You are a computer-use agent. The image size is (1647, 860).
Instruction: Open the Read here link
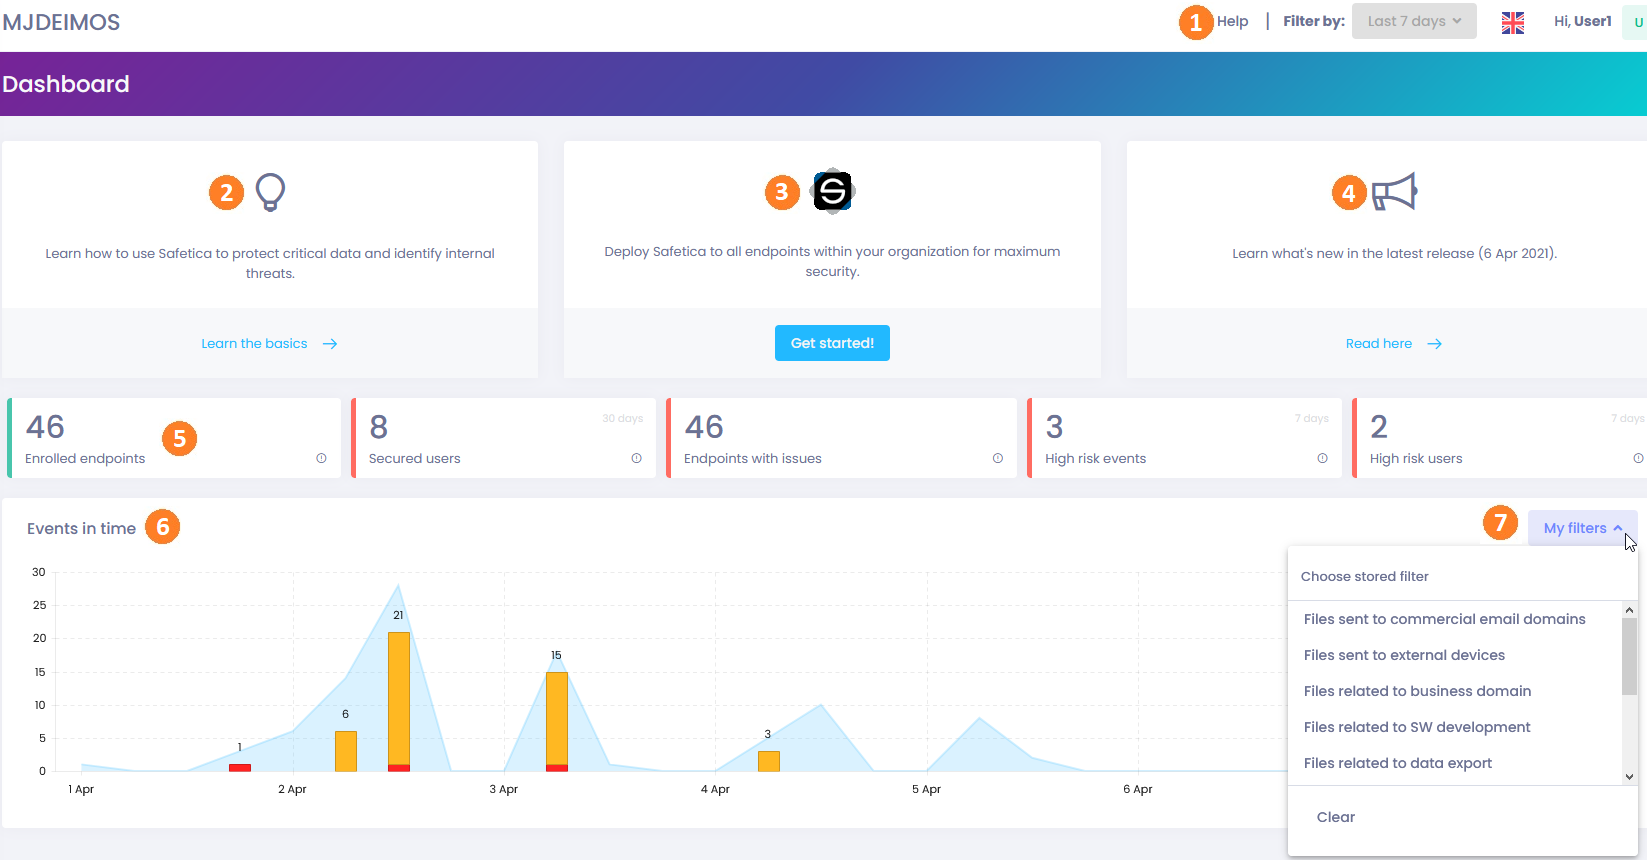(x=1379, y=344)
